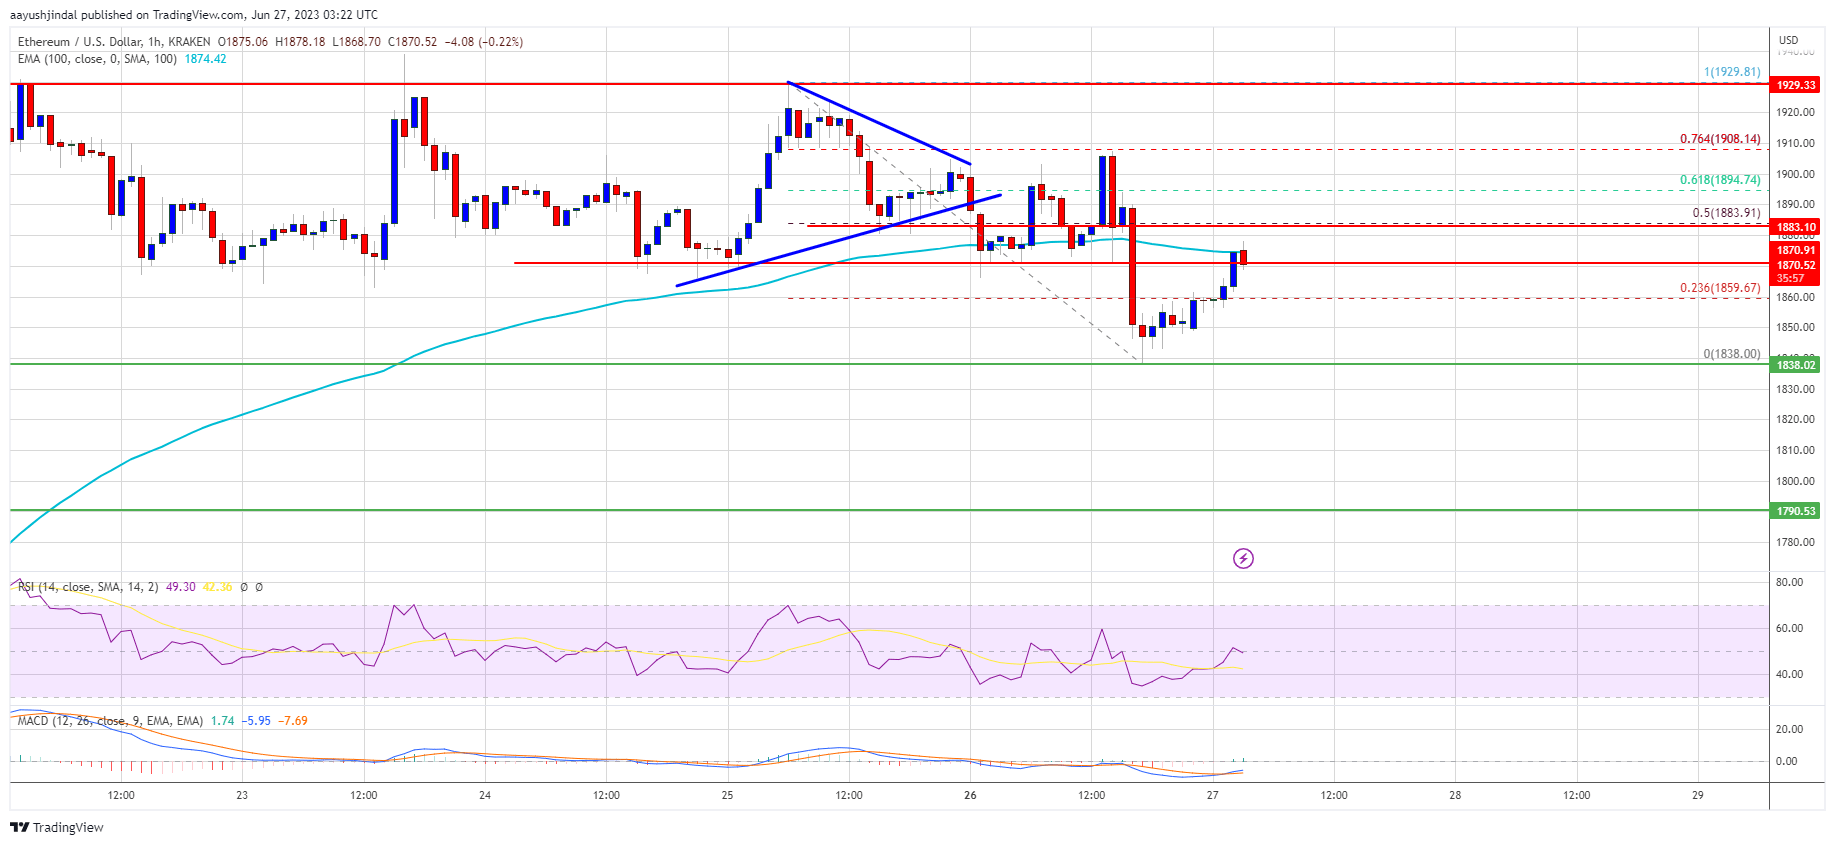
Task: Click the red 1870.91 price label
Action: (1795, 250)
